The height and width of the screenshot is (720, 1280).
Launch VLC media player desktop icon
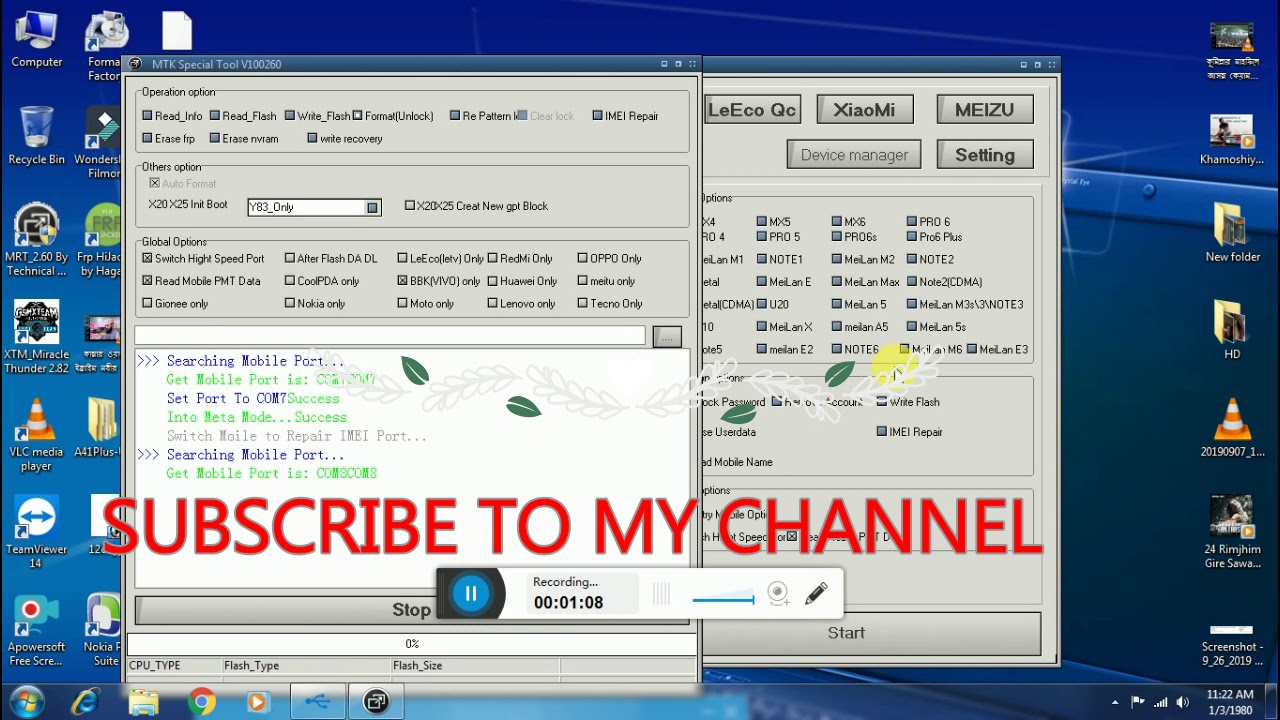(36, 435)
